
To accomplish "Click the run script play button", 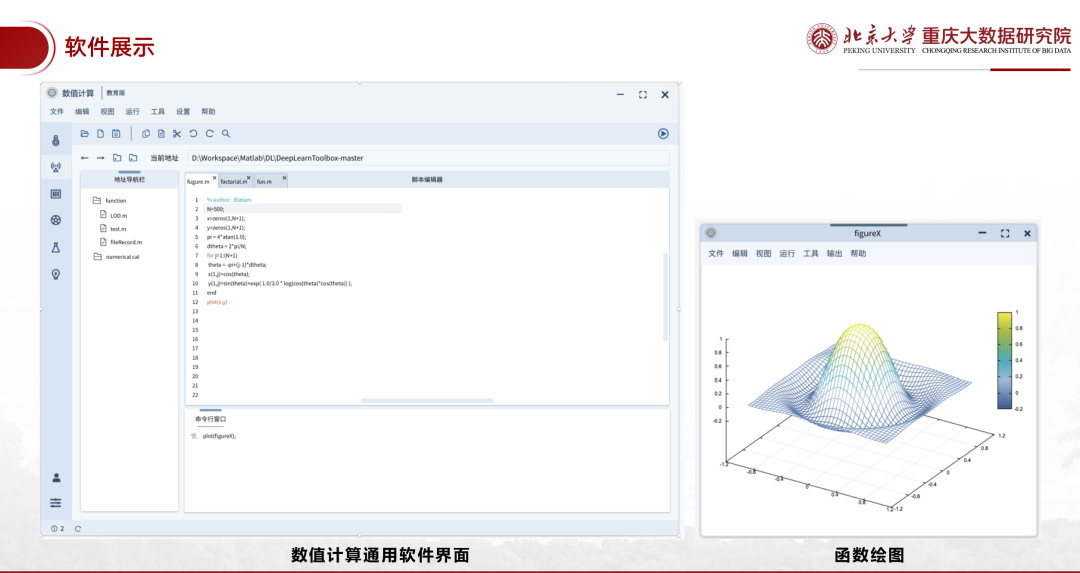I will pos(663,134).
